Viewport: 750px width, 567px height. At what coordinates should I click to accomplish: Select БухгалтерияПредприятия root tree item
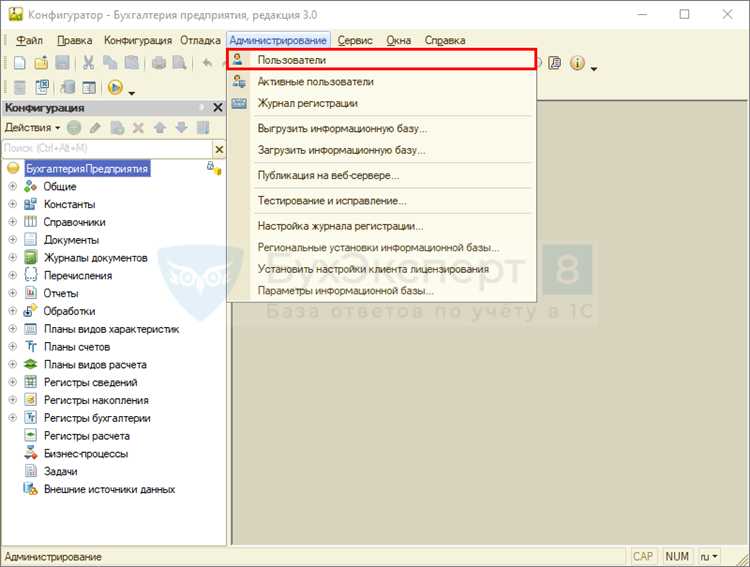click(87, 169)
